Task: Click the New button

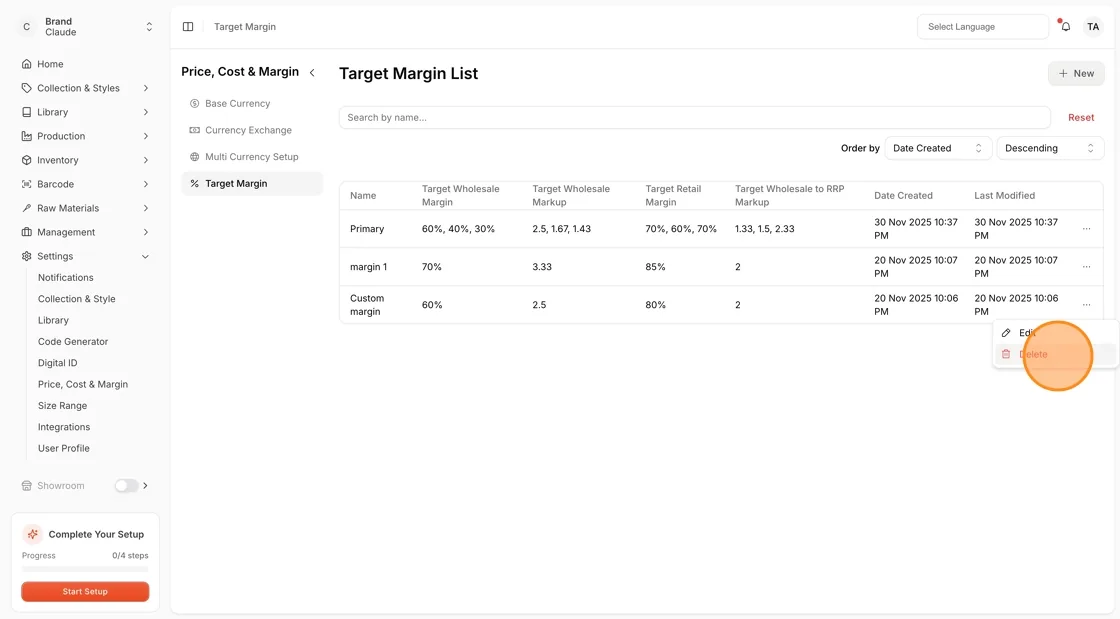Action: [x=1076, y=74]
